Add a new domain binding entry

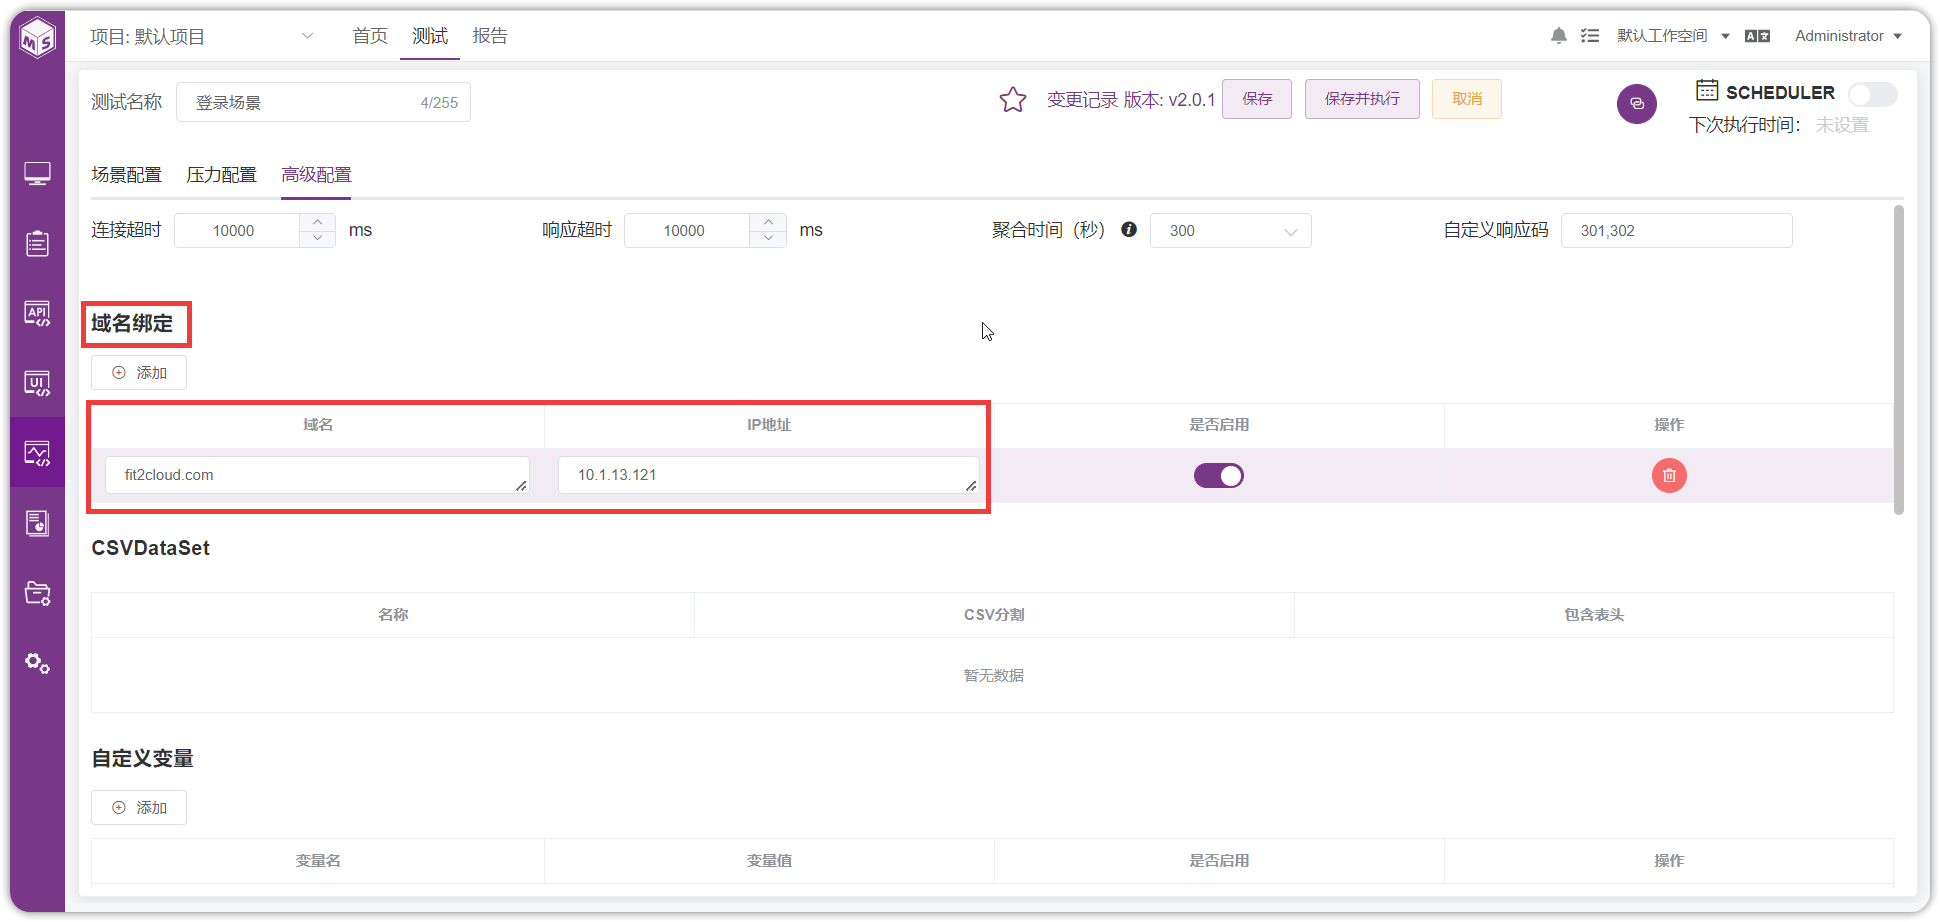click(x=139, y=373)
